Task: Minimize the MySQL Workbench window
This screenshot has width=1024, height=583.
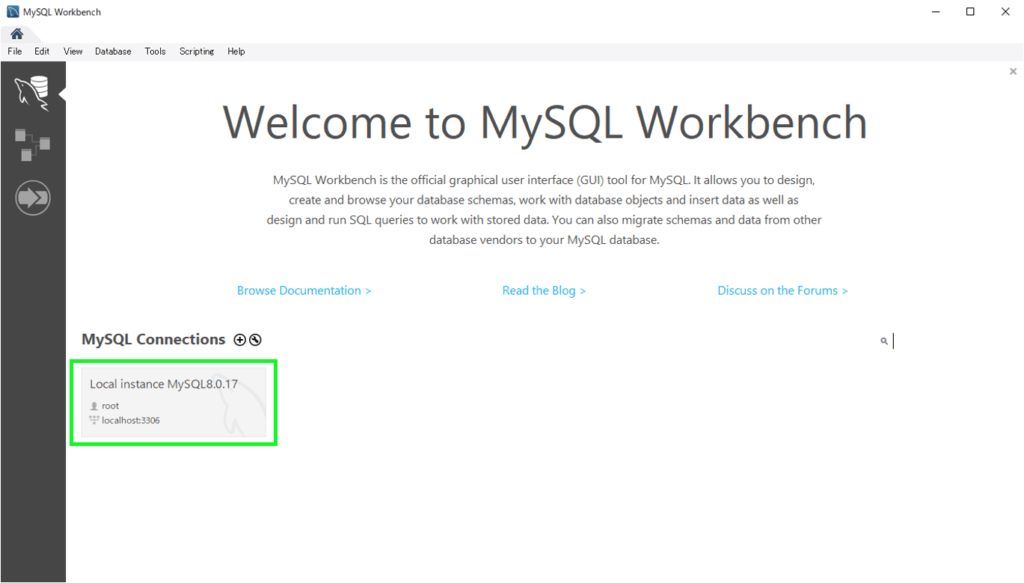Action: tap(936, 12)
